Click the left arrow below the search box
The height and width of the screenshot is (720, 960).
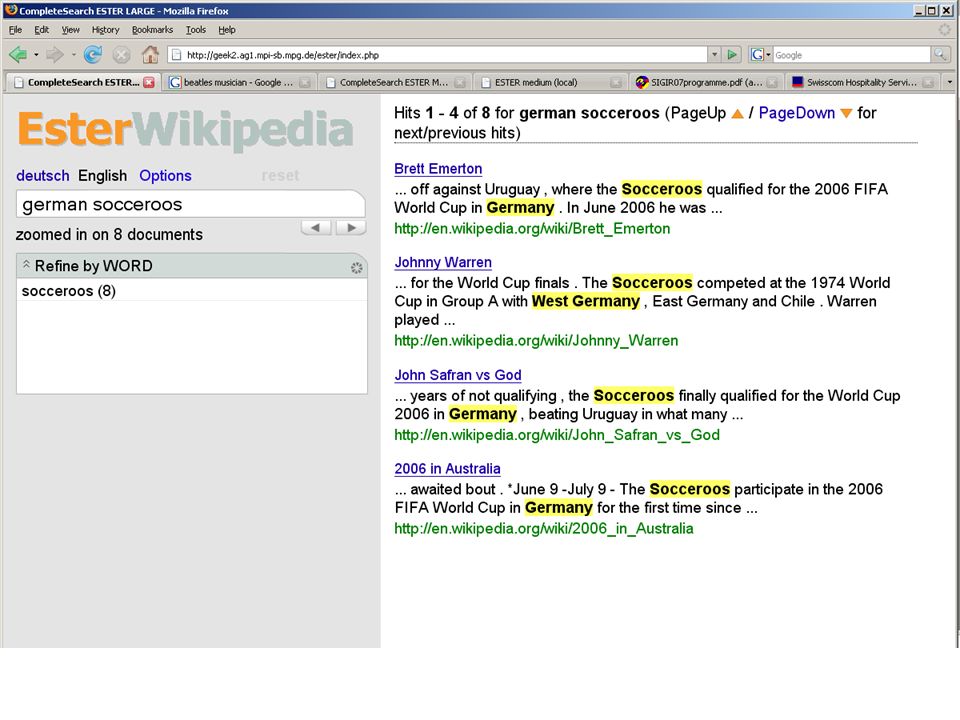pyautogui.click(x=316, y=228)
